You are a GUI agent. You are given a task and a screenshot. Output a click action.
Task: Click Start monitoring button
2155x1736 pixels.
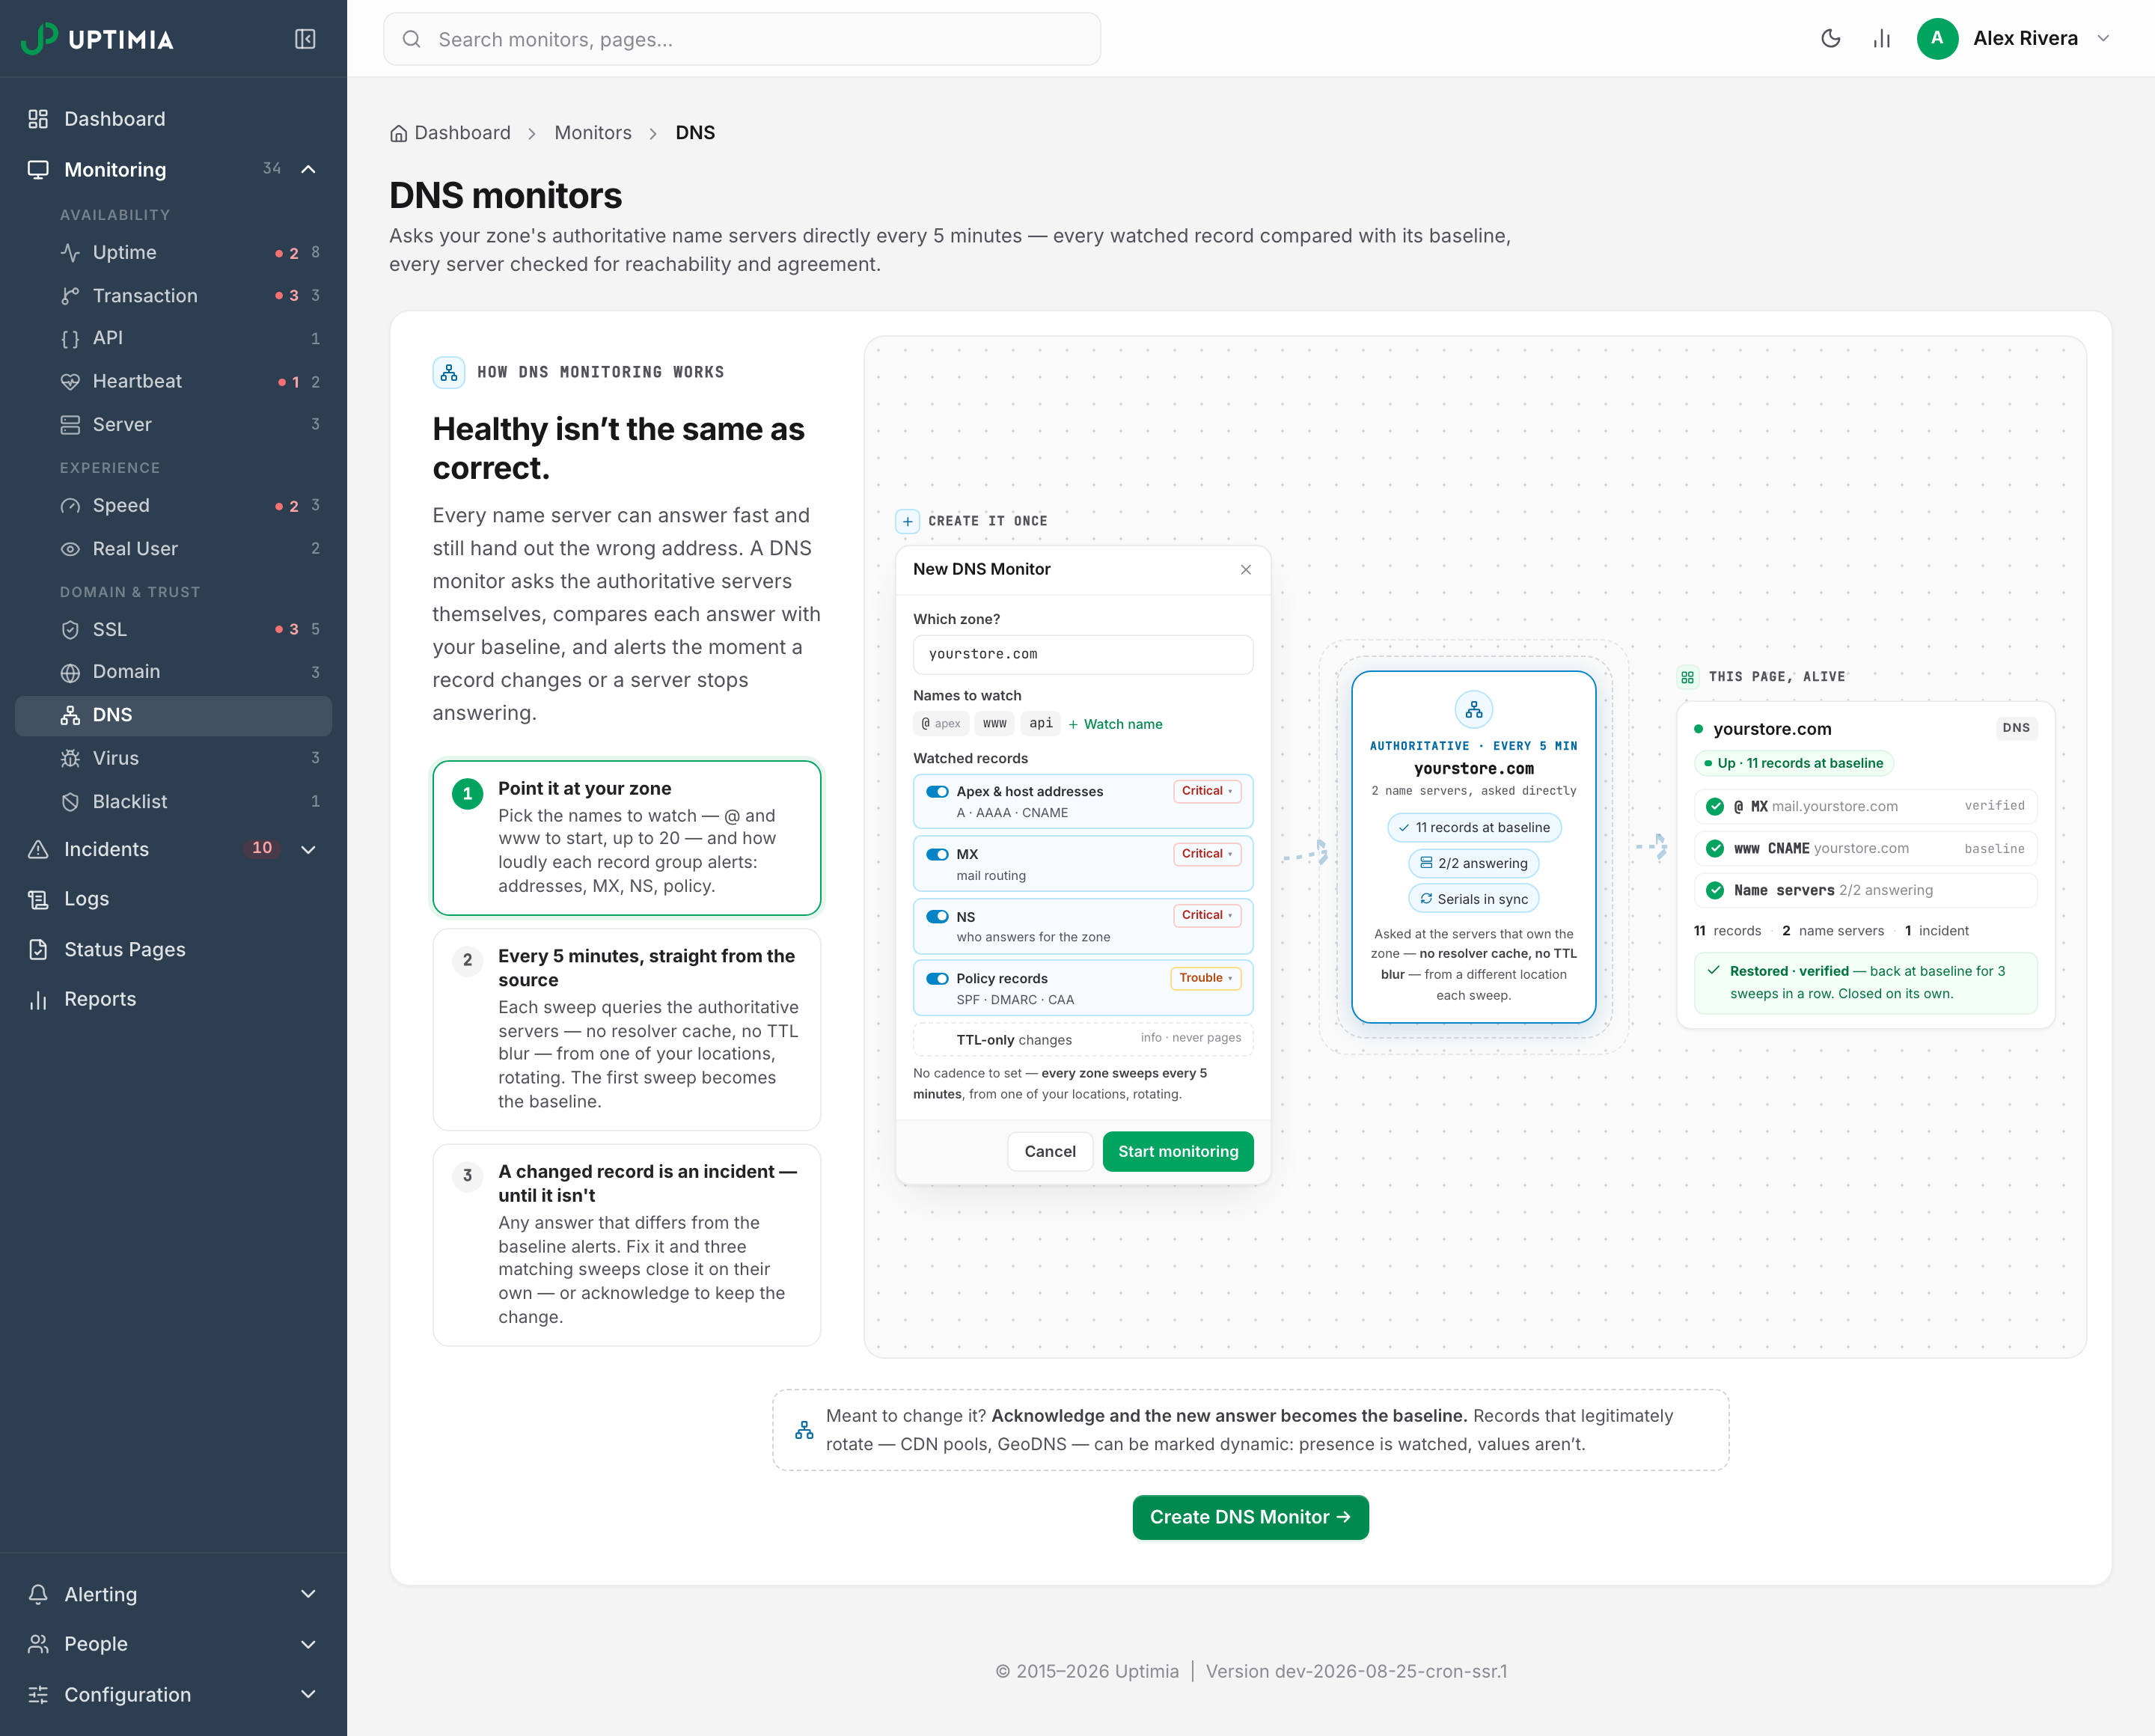pos(1178,1151)
